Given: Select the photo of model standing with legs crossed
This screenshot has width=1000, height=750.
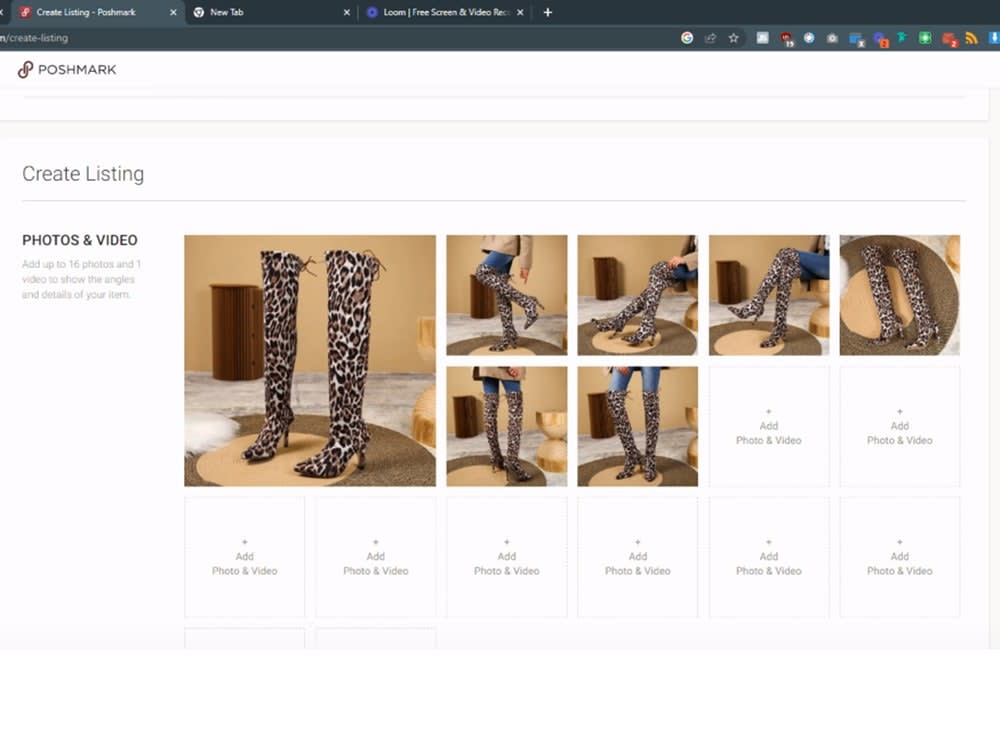Looking at the screenshot, I should [638, 426].
